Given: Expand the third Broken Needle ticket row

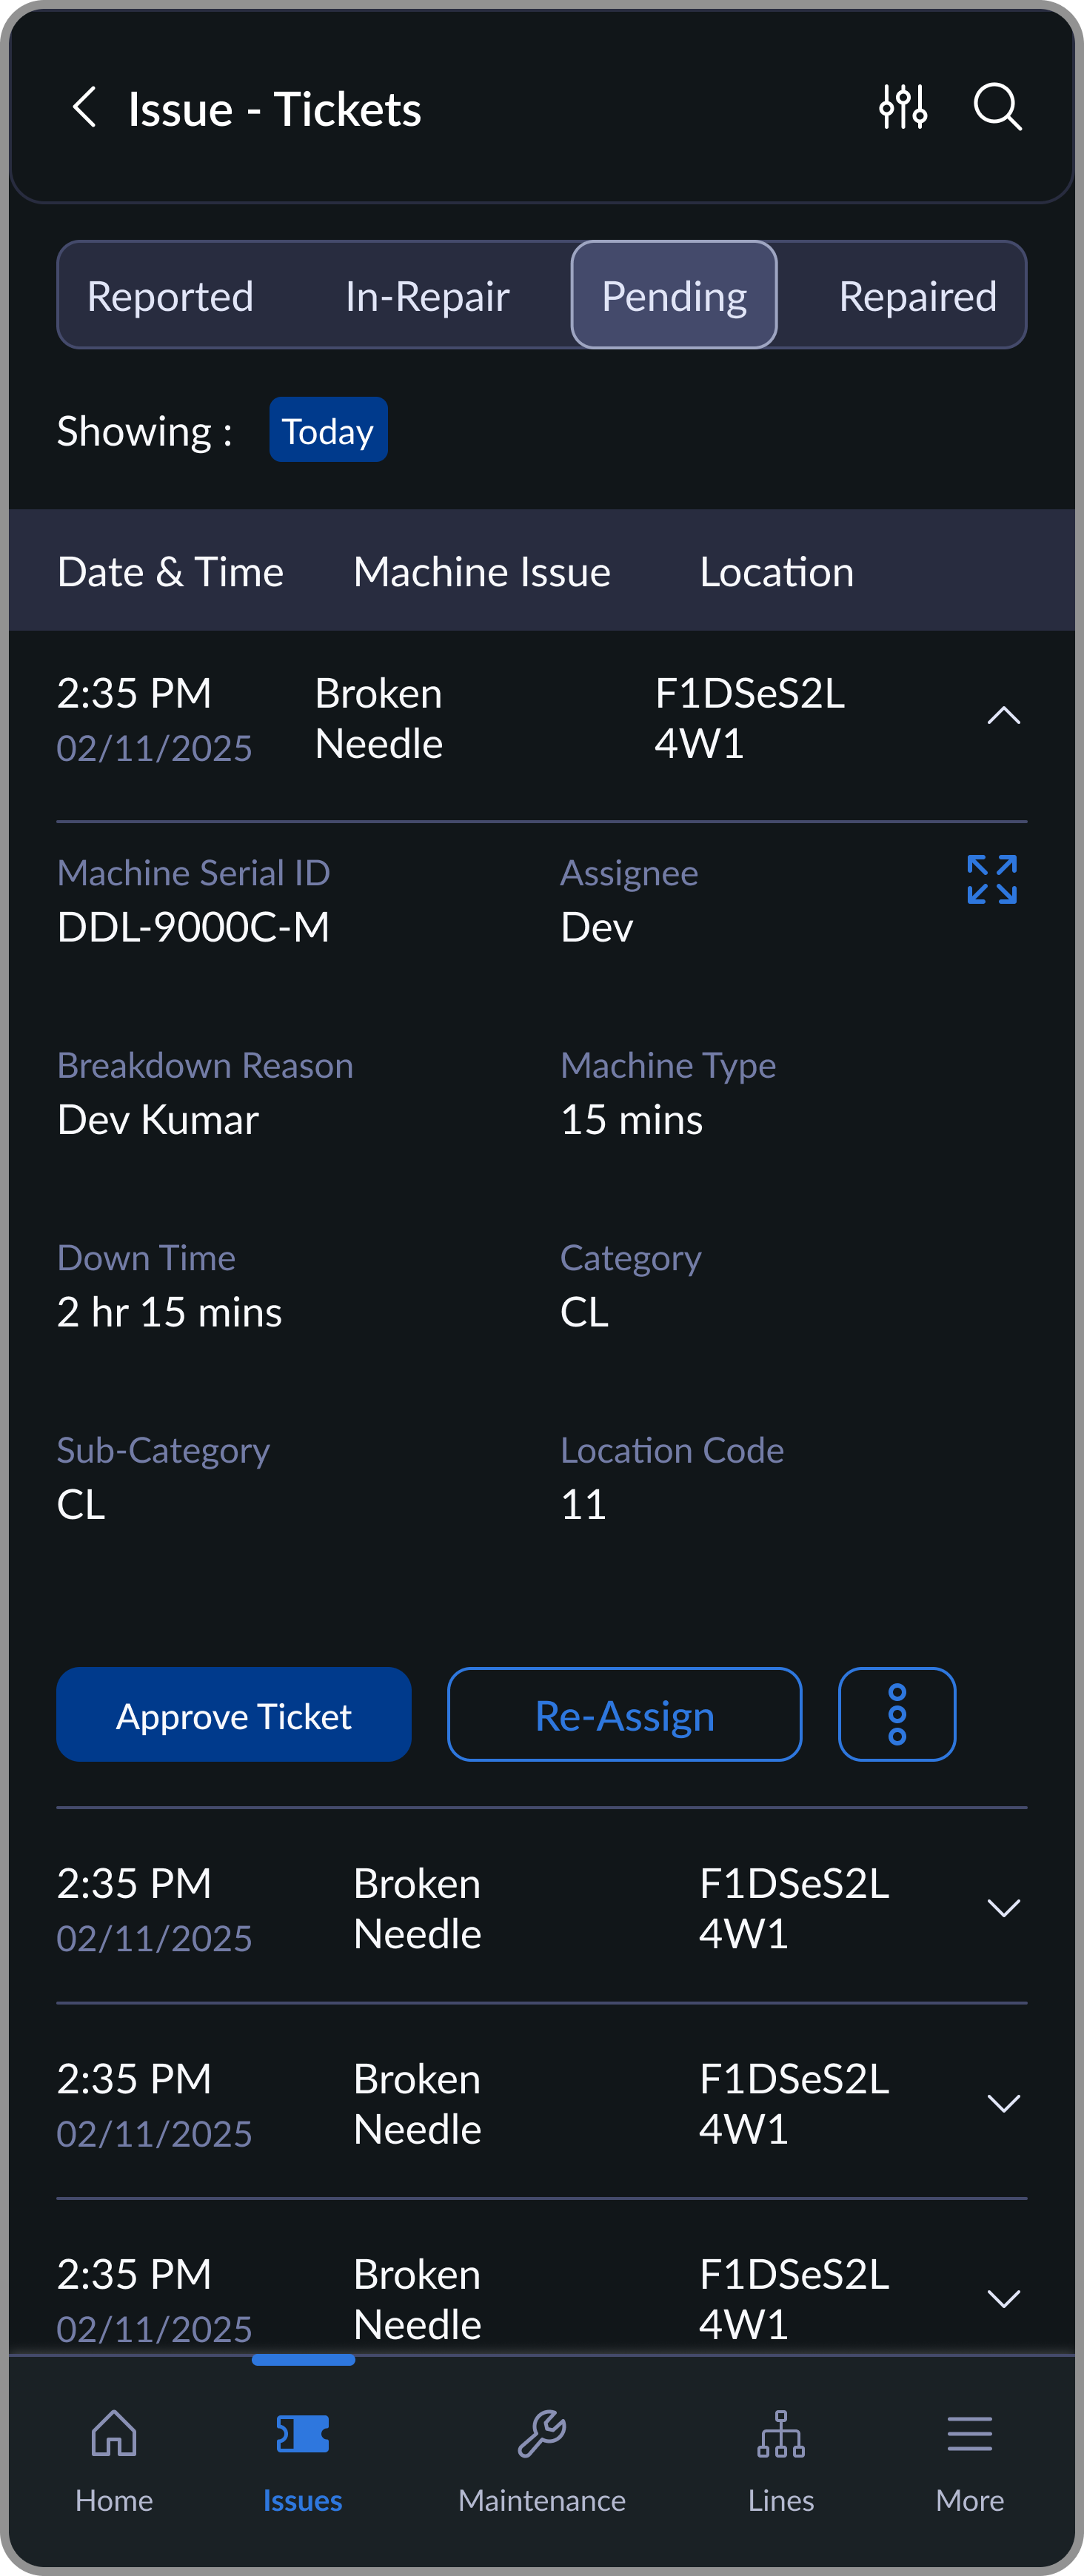Looking at the screenshot, I should coord(1003,2103).
